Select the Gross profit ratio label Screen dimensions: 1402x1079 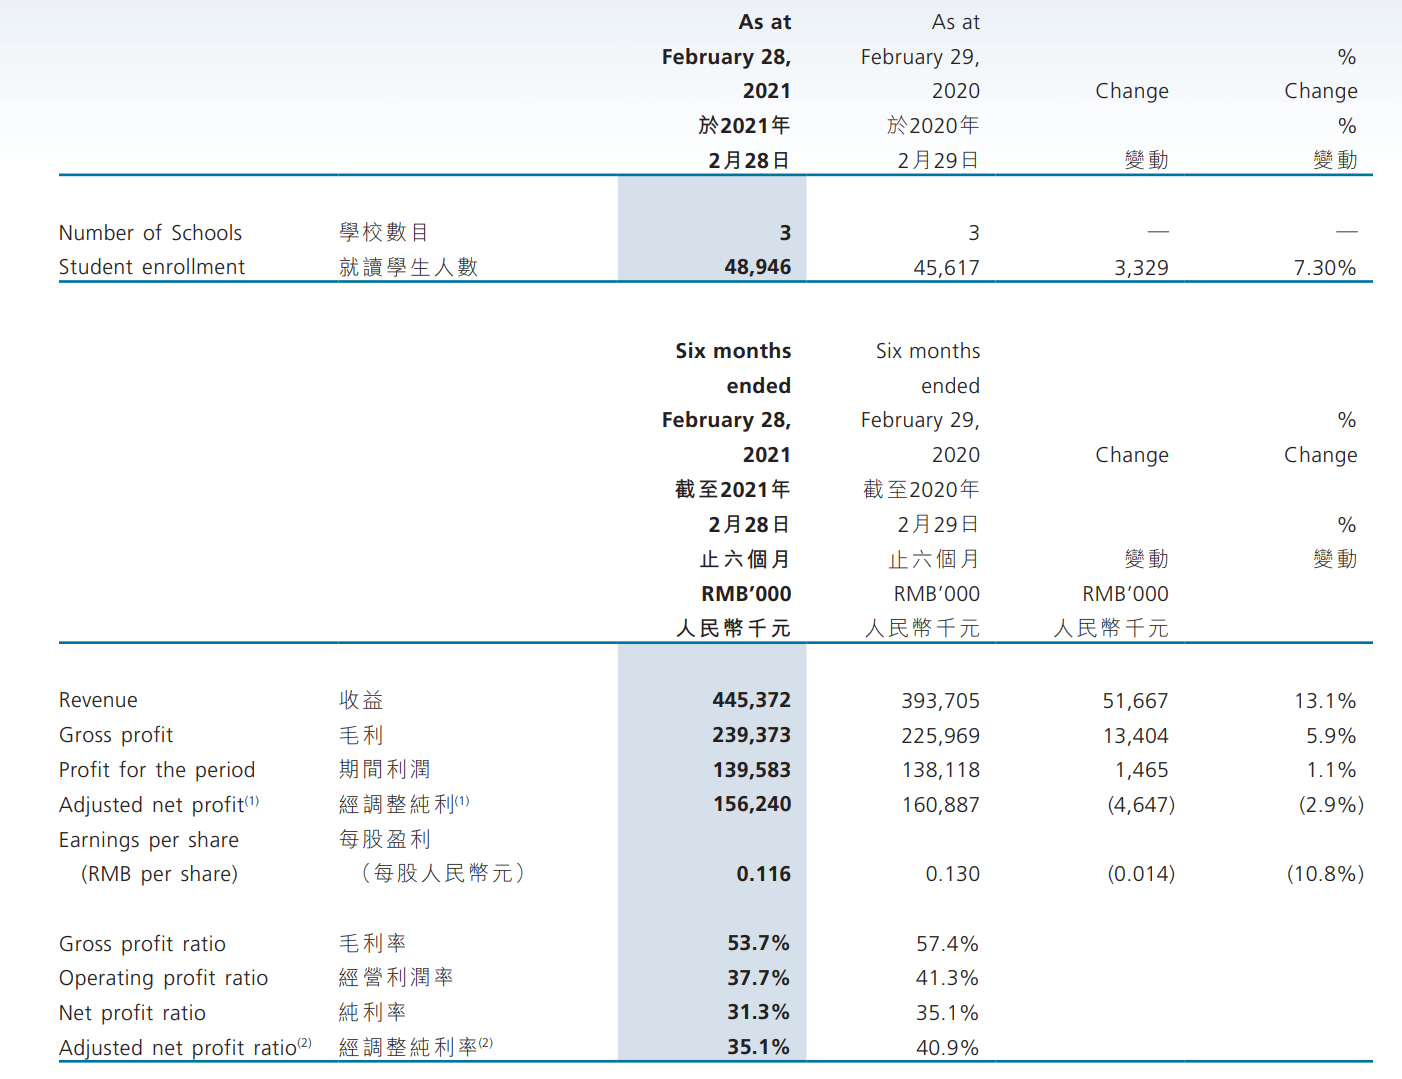coord(142,944)
